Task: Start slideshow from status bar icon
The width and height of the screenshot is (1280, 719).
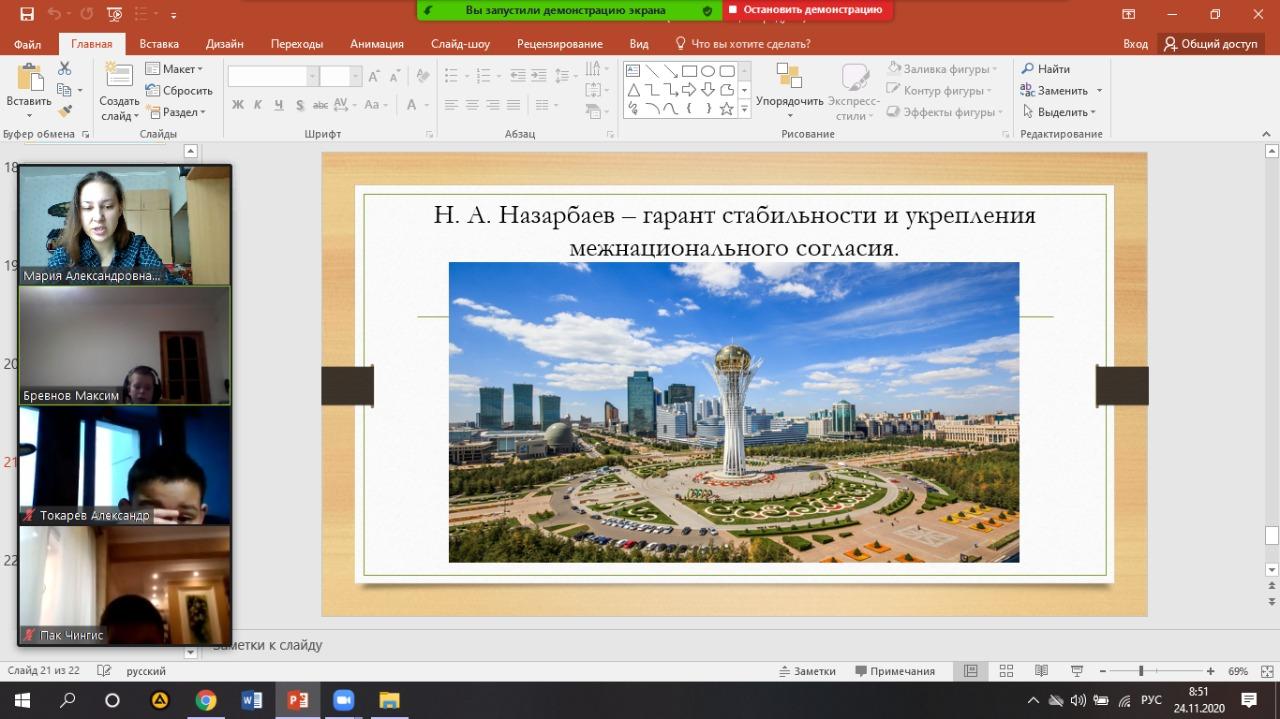Action: point(1077,671)
